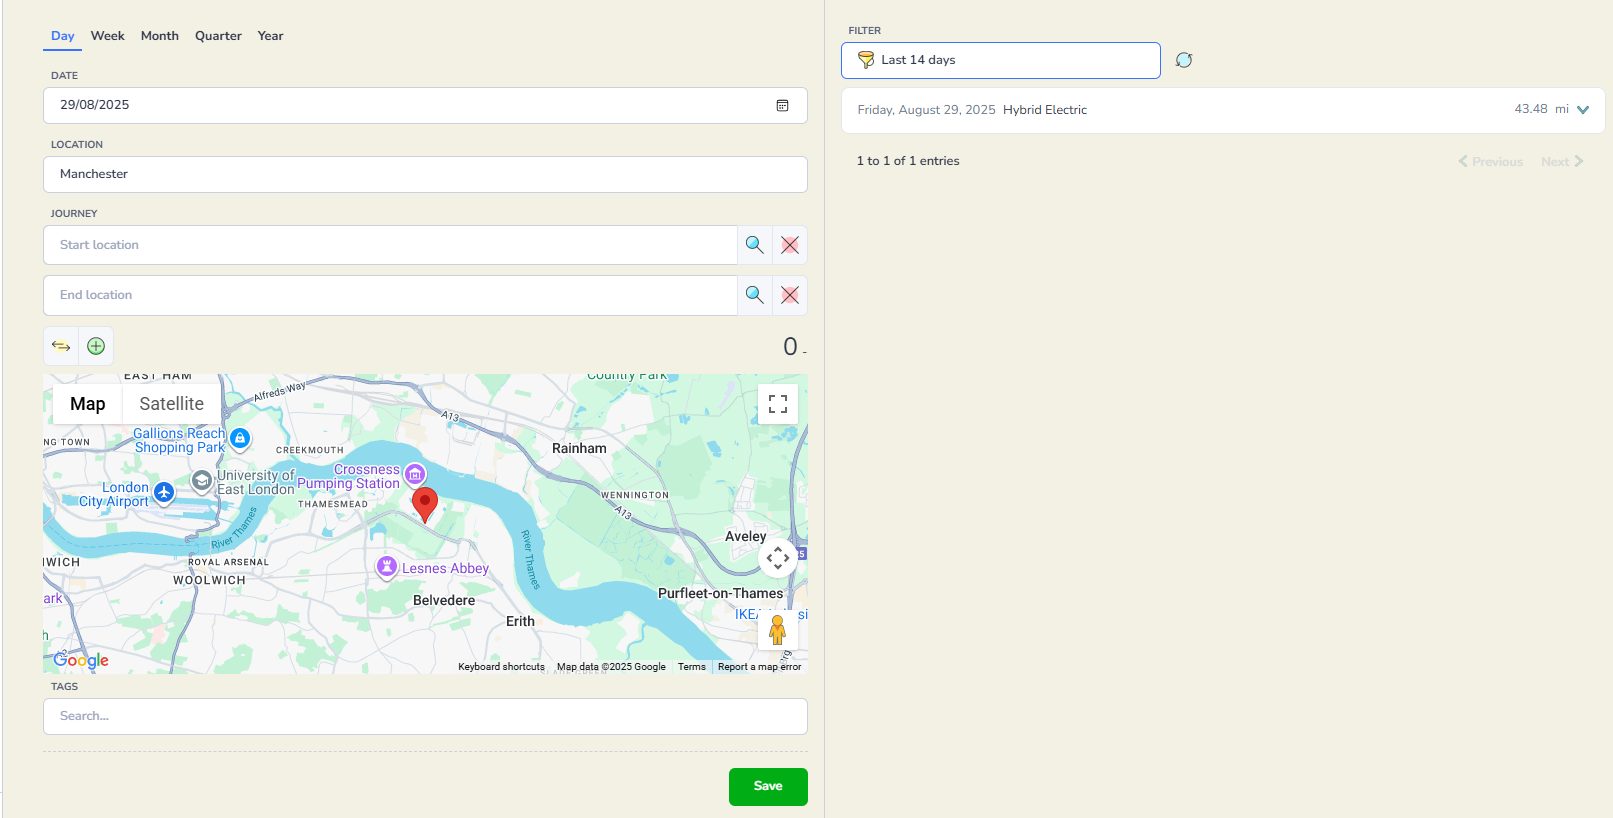
Task: Select the Friday, August 29, 2025 entry
Action: click(1223, 110)
